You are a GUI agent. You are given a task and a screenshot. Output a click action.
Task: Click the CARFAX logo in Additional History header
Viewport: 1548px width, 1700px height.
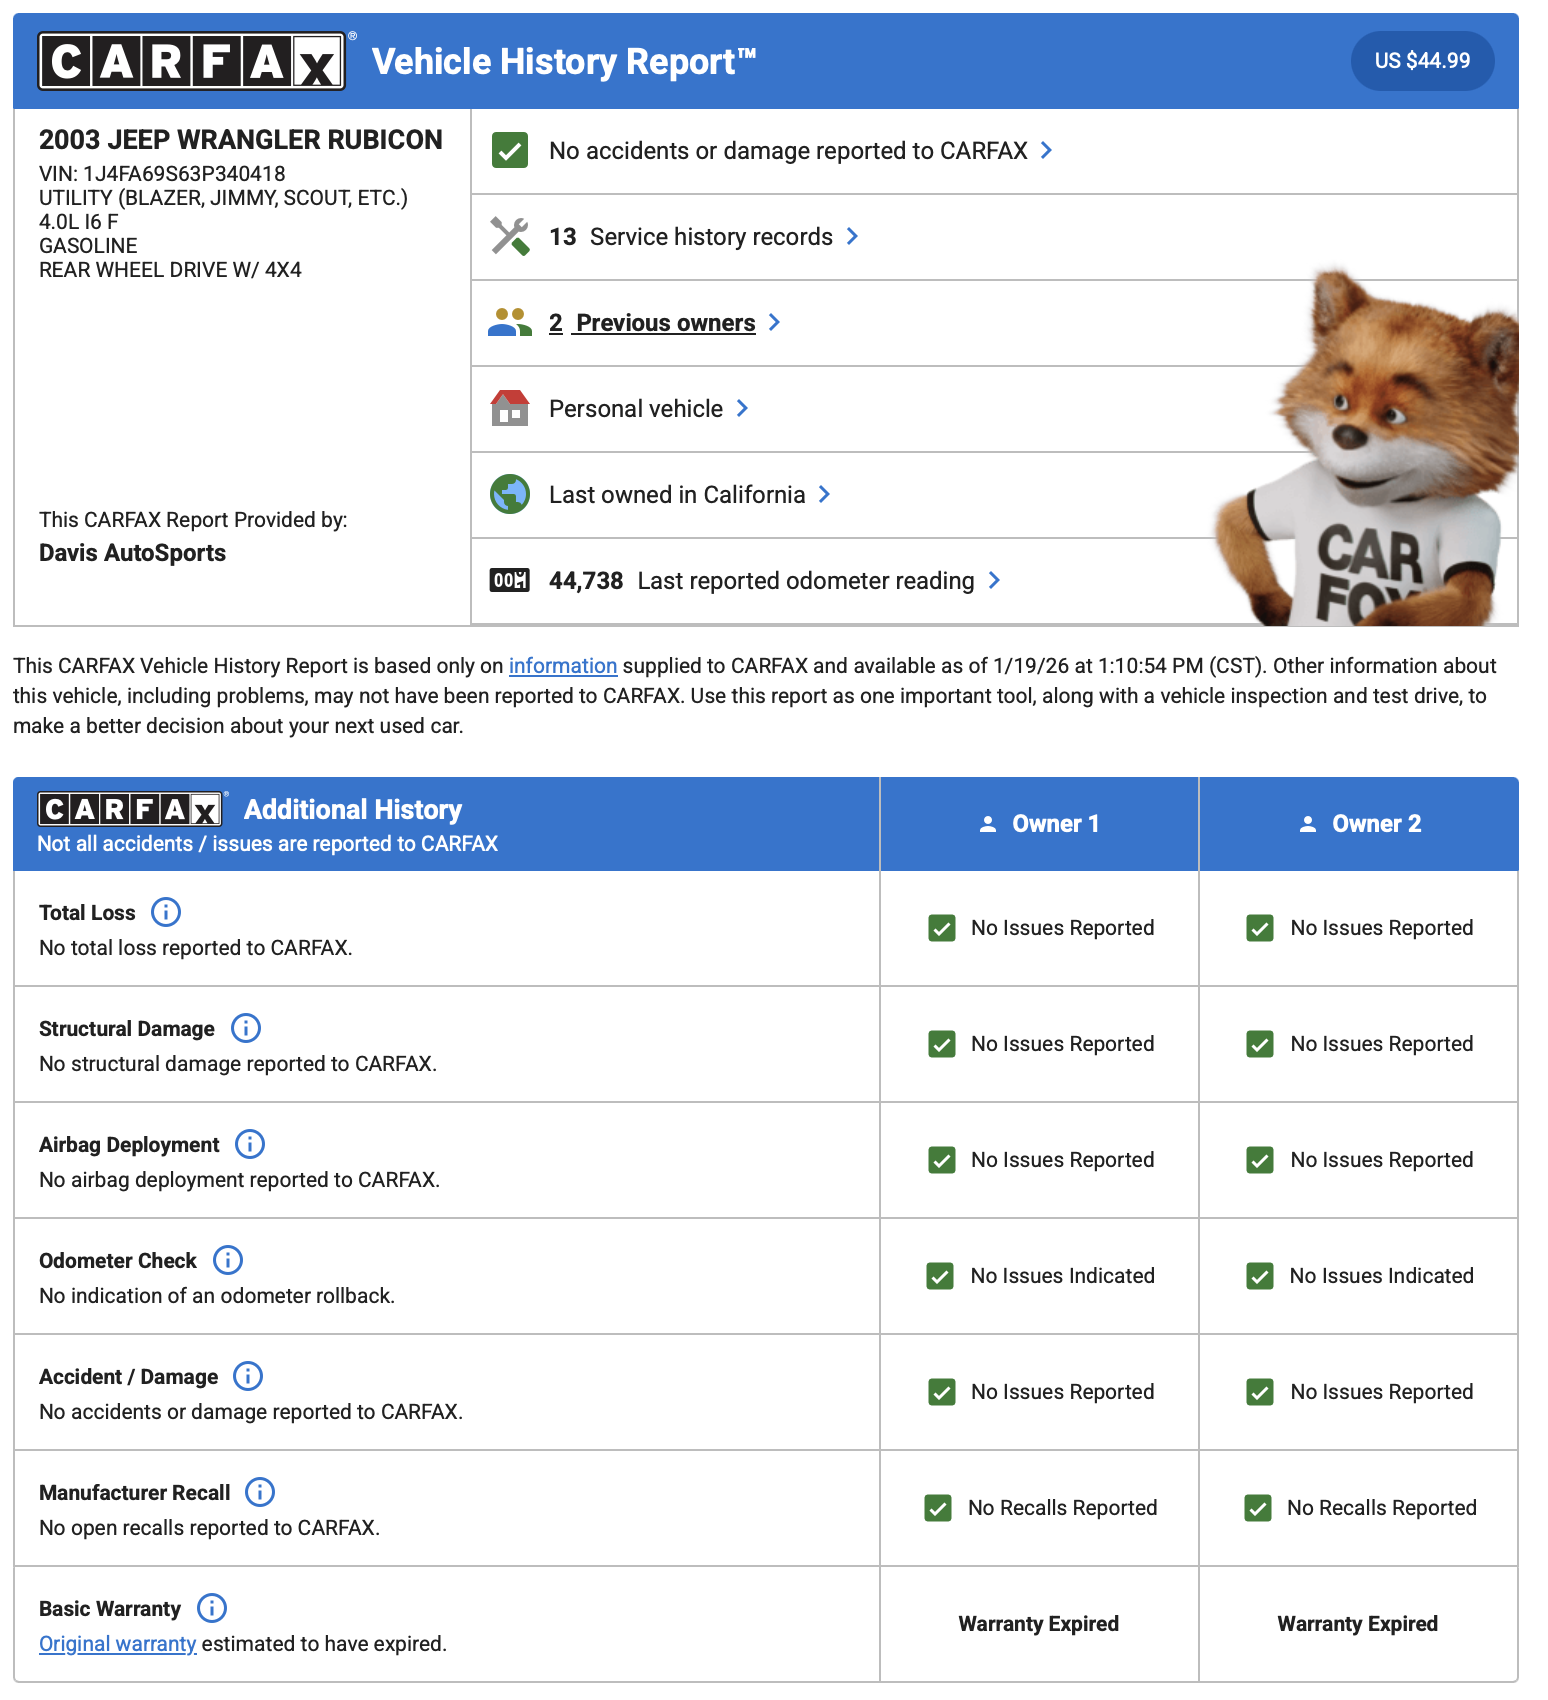click(x=130, y=809)
